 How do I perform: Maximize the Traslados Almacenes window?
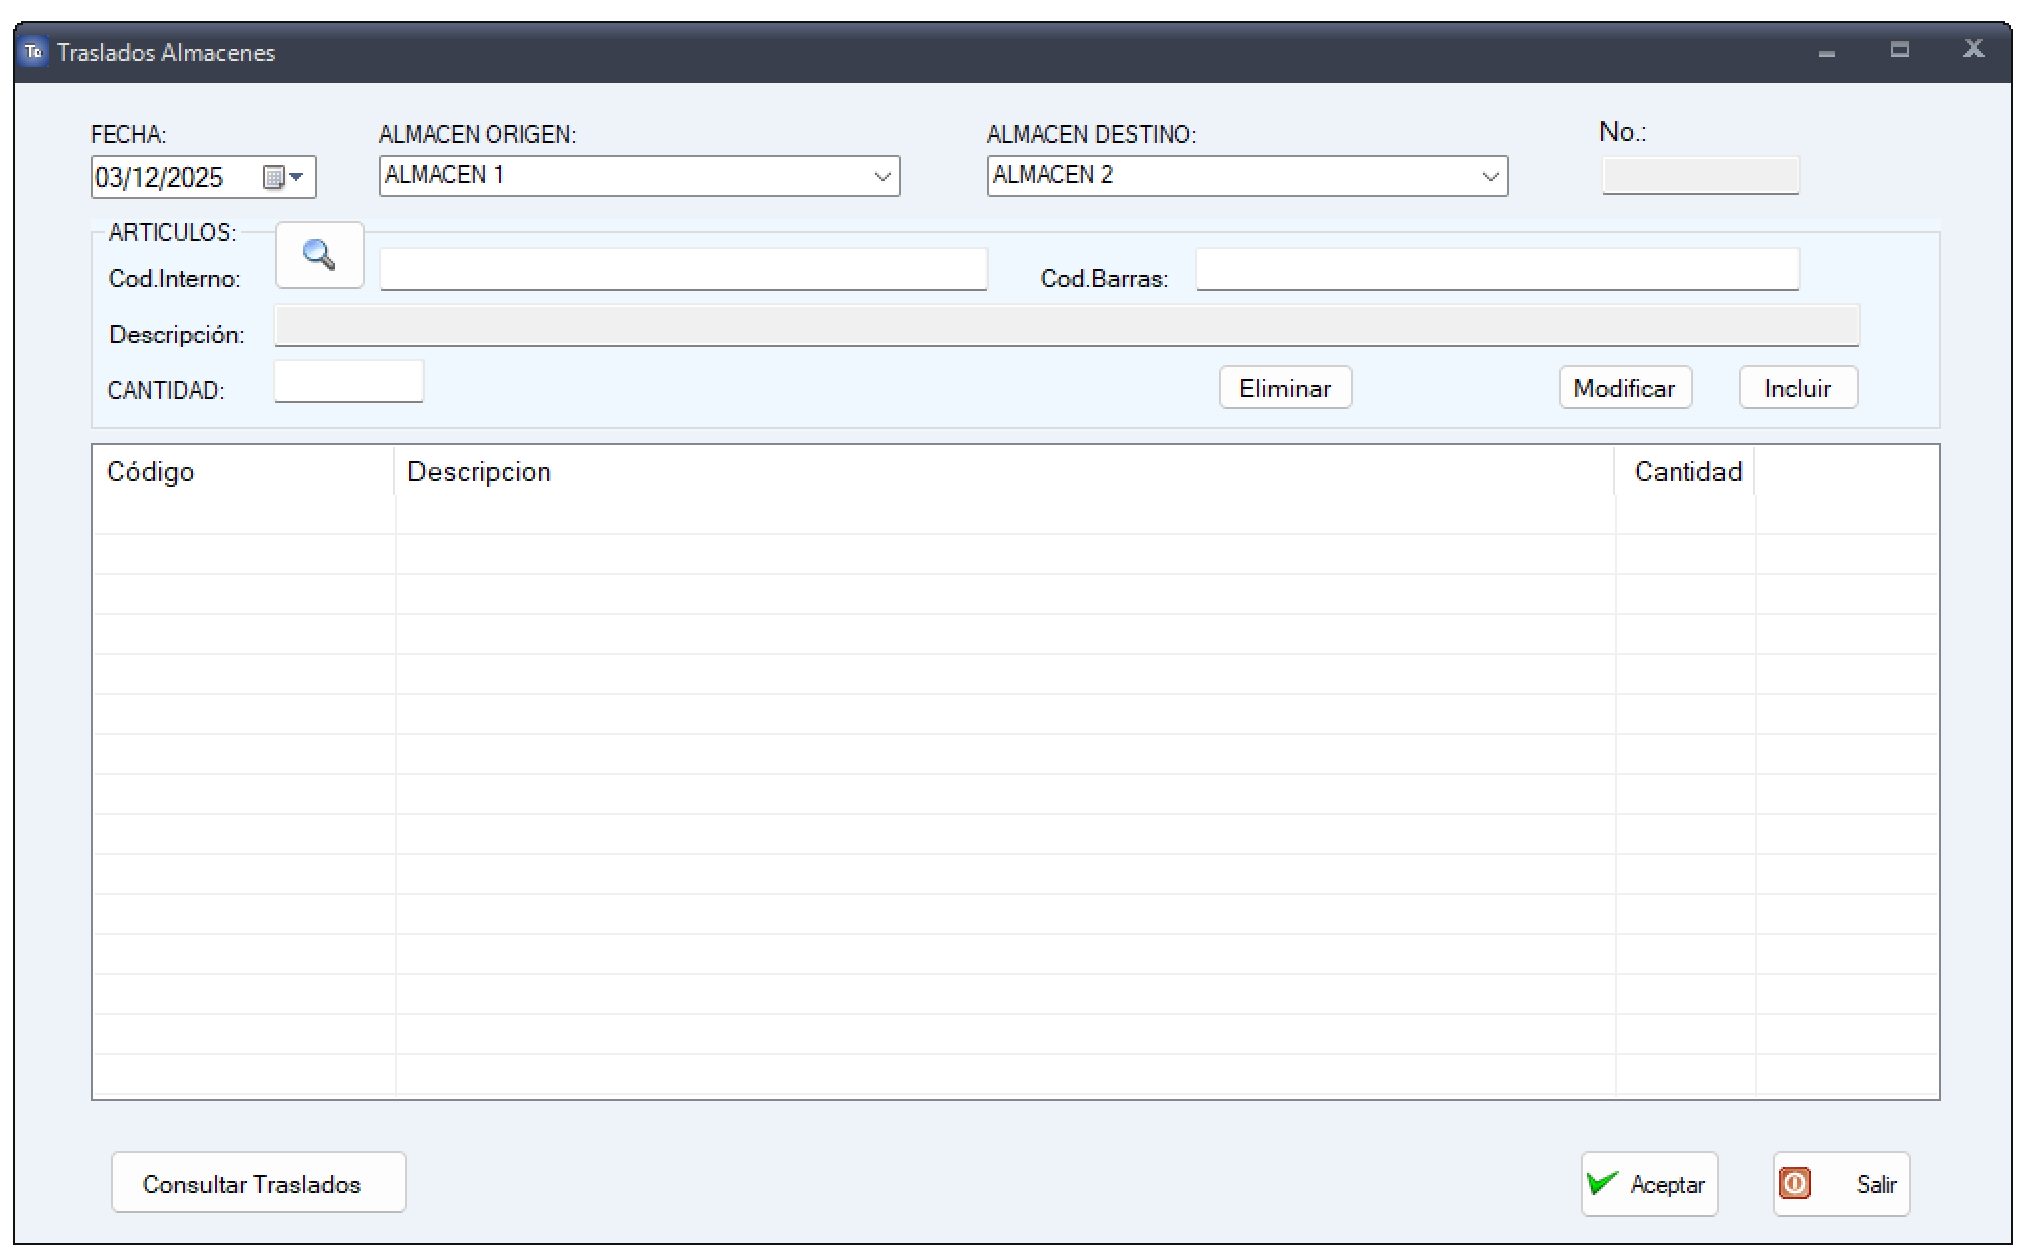pos(1899,50)
